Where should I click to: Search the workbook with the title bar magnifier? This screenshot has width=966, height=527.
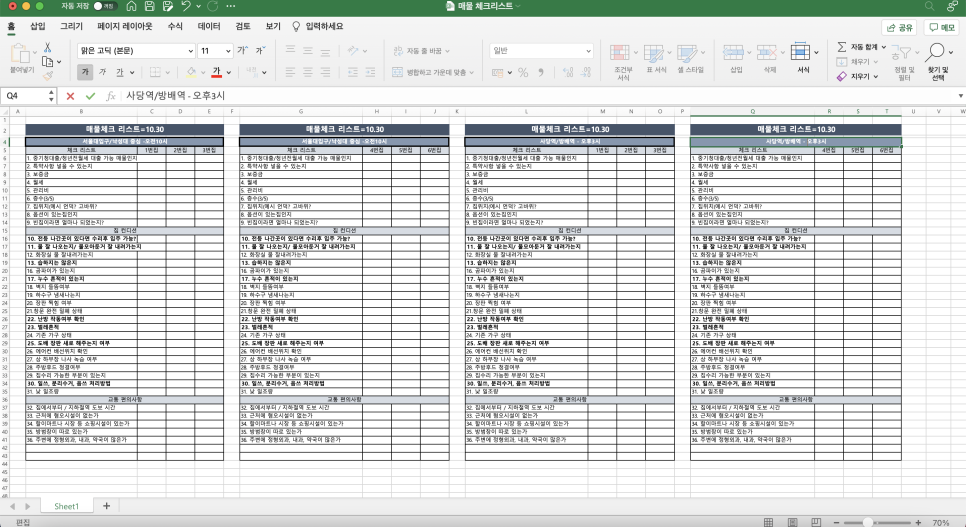click(x=929, y=6)
